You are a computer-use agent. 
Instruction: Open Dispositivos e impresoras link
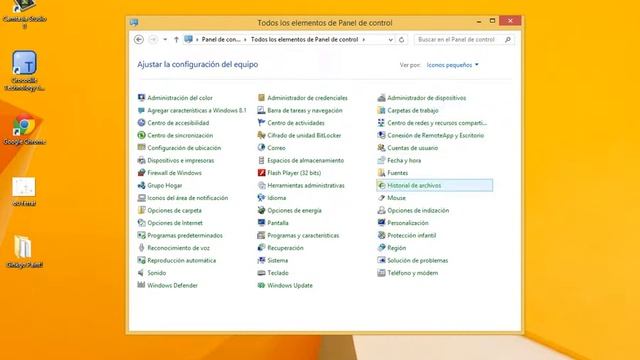(180, 160)
